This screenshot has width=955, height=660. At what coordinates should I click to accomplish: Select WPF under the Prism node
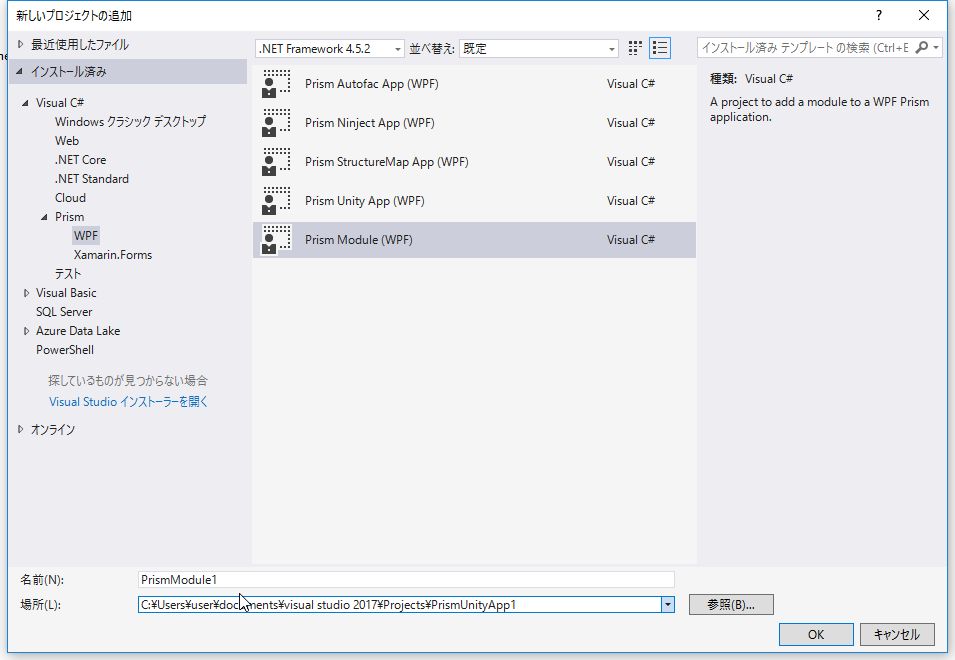(85, 235)
